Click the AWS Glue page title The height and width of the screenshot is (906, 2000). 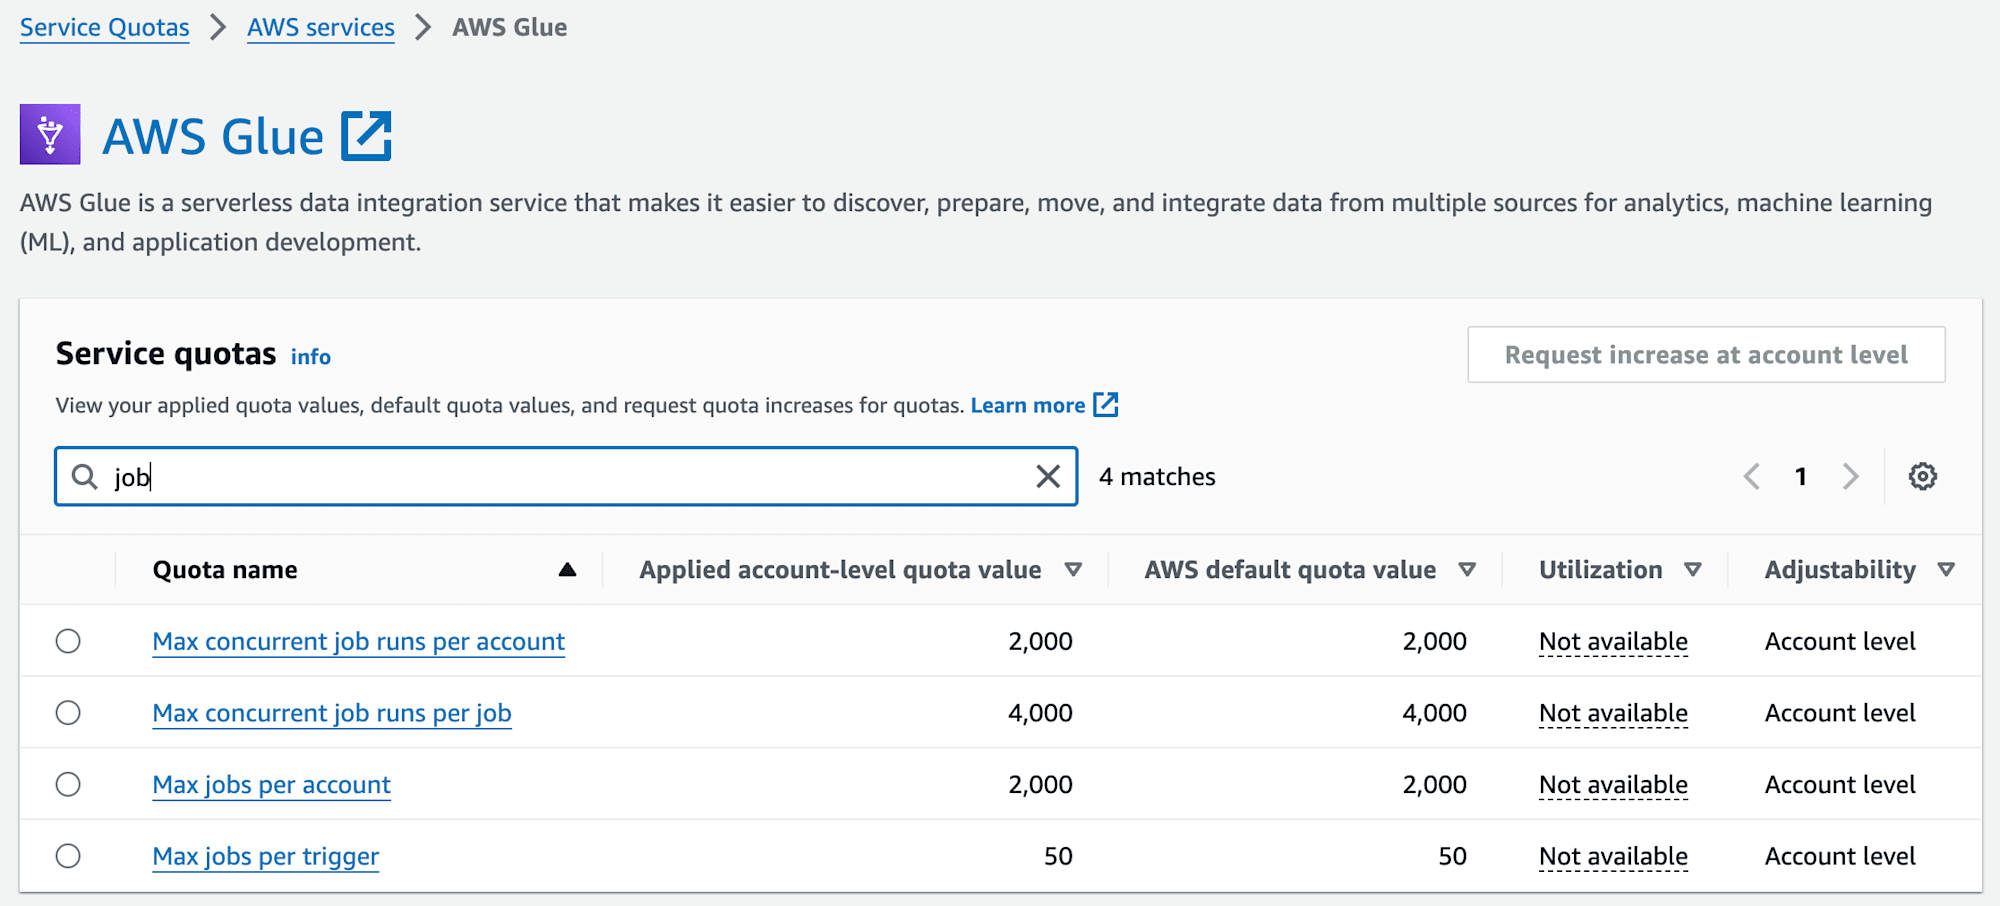pyautogui.click(x=213, y=137)
